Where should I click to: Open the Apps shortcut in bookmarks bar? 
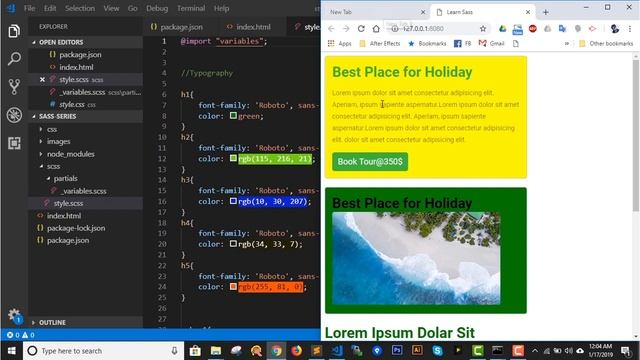pos(340,44)
